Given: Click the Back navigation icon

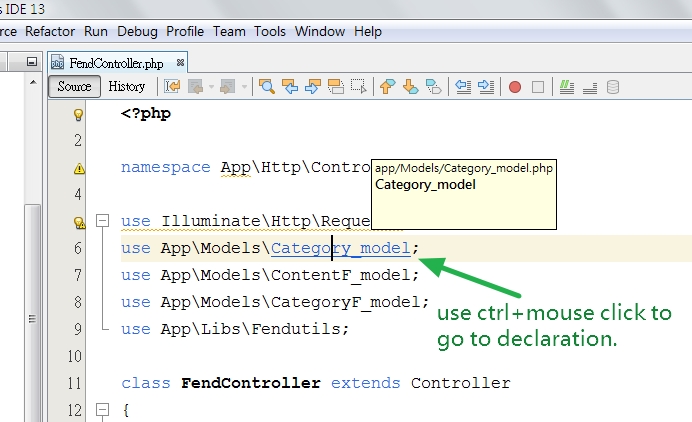Looking at the screenshot, I should [x=195, y=87].
